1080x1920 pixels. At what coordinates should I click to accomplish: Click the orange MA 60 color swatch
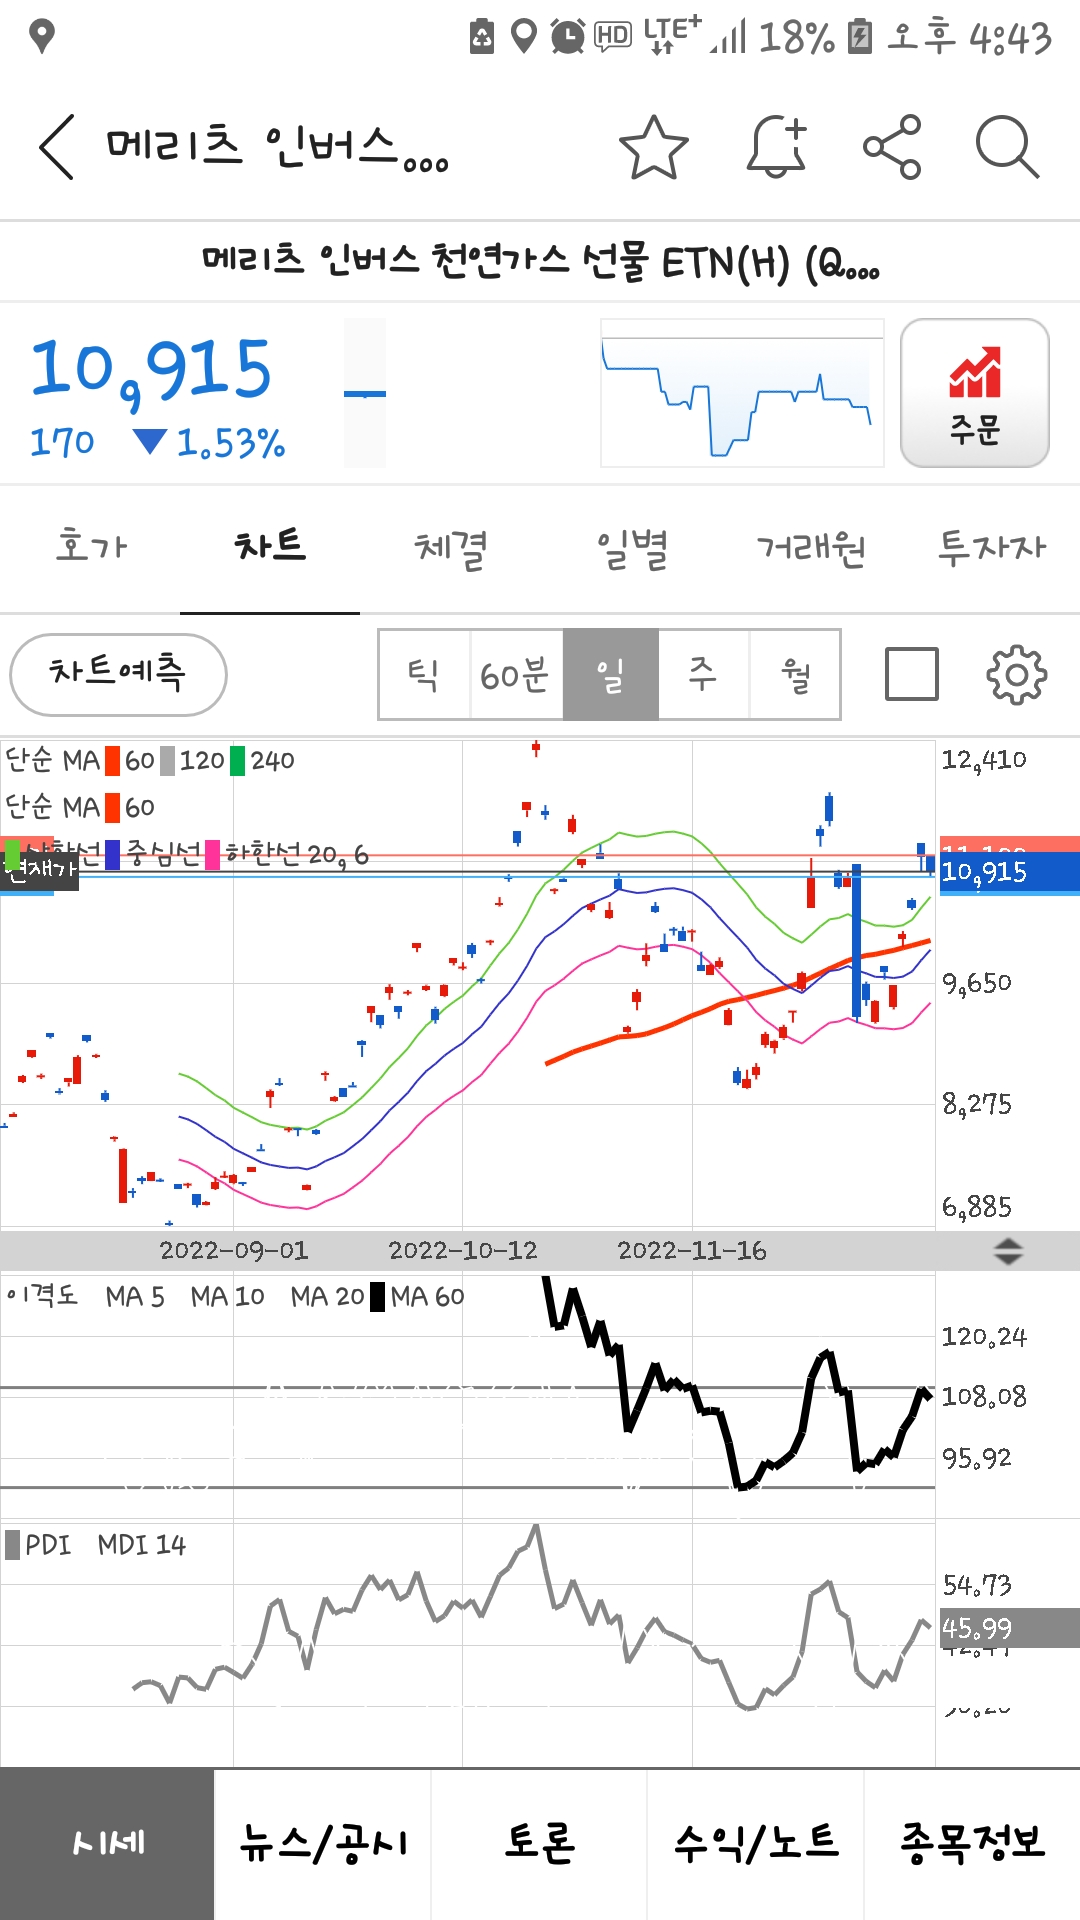click(113, 761)
